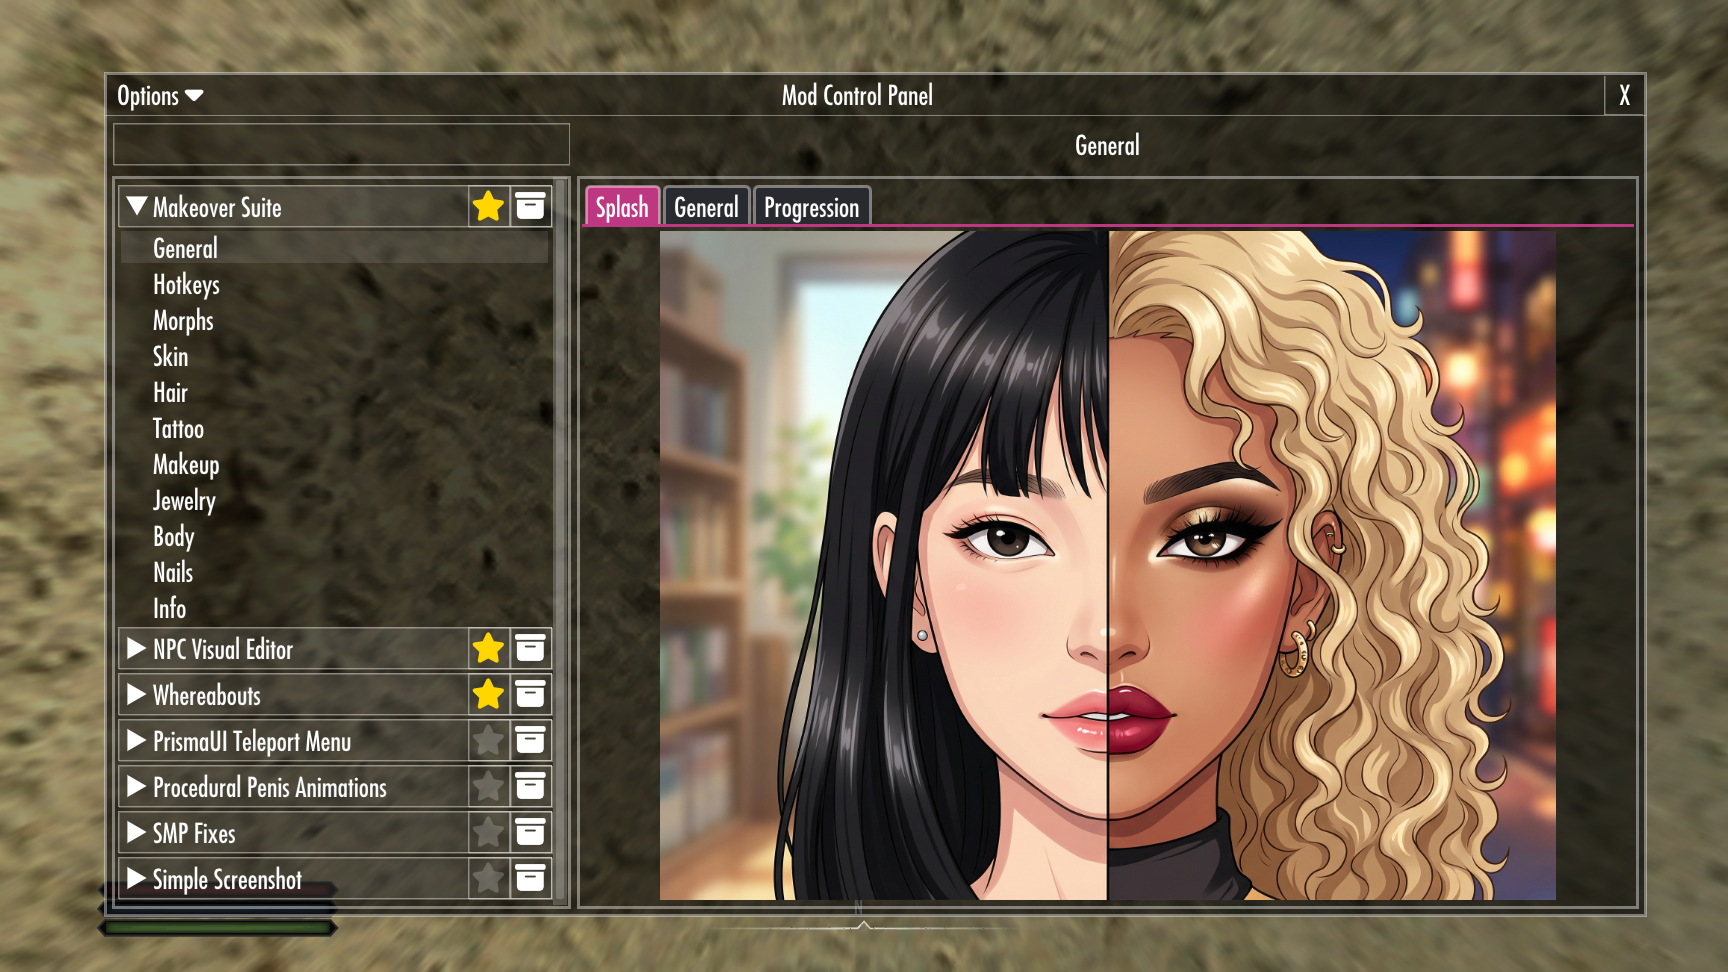
Task: Expand PrismaUI Teleport Menu entry
Action: click(x=137, y=740)
